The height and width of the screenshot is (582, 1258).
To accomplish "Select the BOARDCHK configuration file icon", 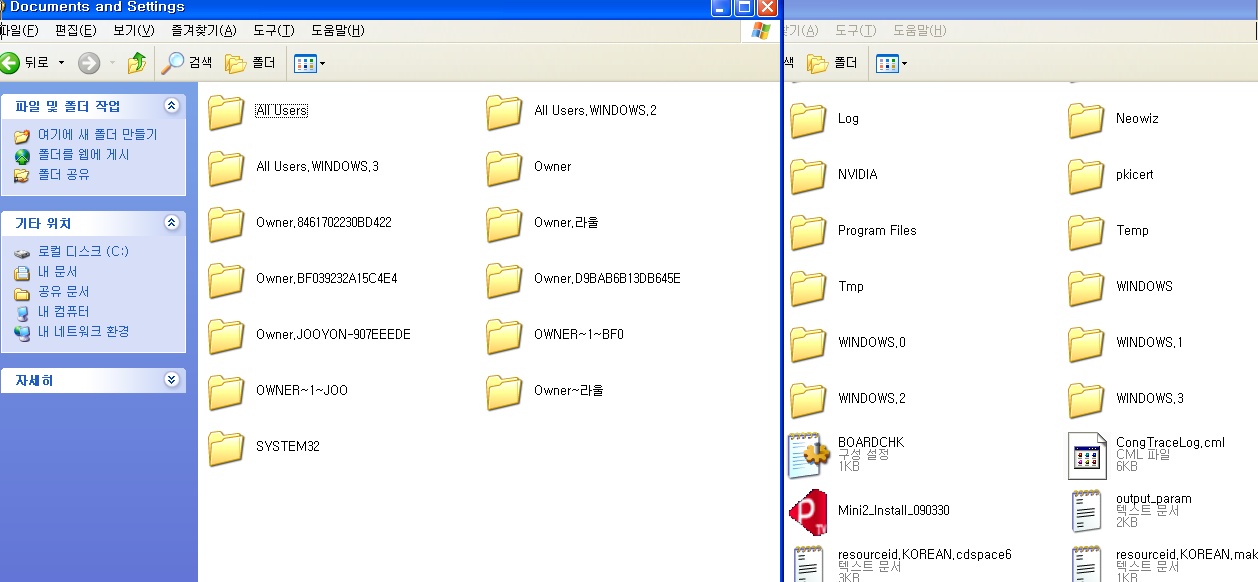I will point(807,455).
